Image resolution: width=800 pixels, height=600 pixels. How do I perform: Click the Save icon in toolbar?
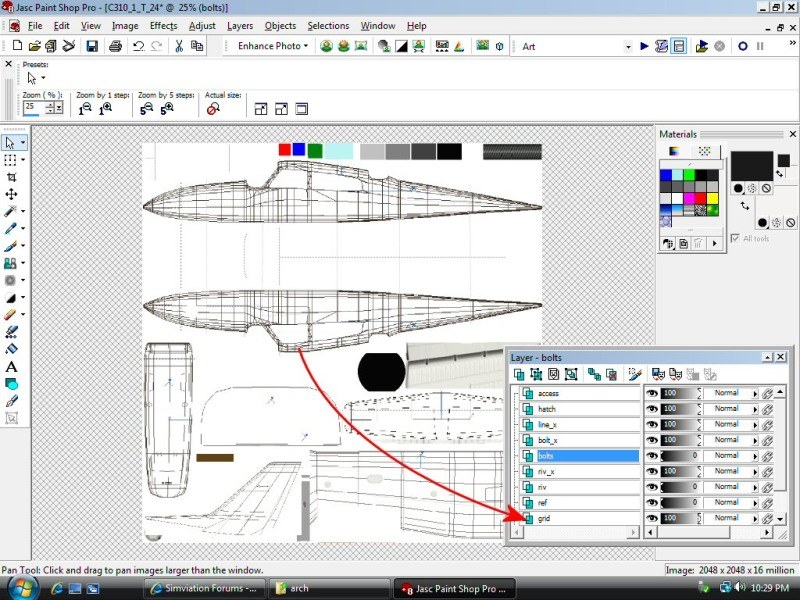pos(92,46)
